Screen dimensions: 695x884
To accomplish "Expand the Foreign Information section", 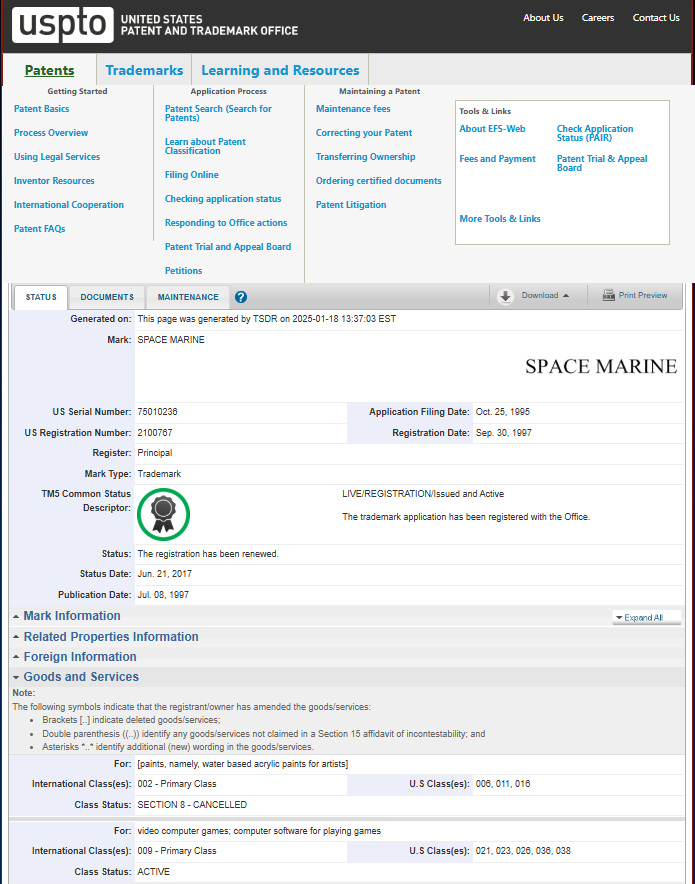I will tap(79, 657).
